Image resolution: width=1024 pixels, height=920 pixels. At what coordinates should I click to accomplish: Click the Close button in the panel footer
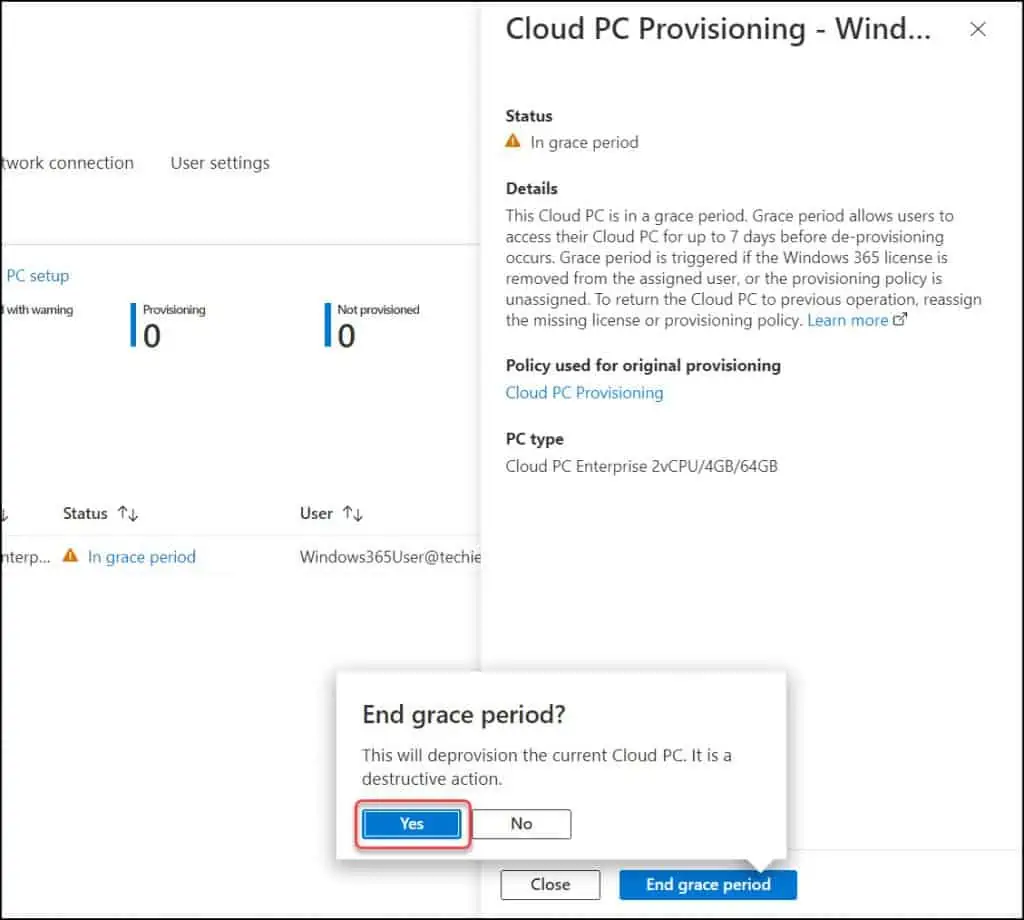tap(550, 884)
